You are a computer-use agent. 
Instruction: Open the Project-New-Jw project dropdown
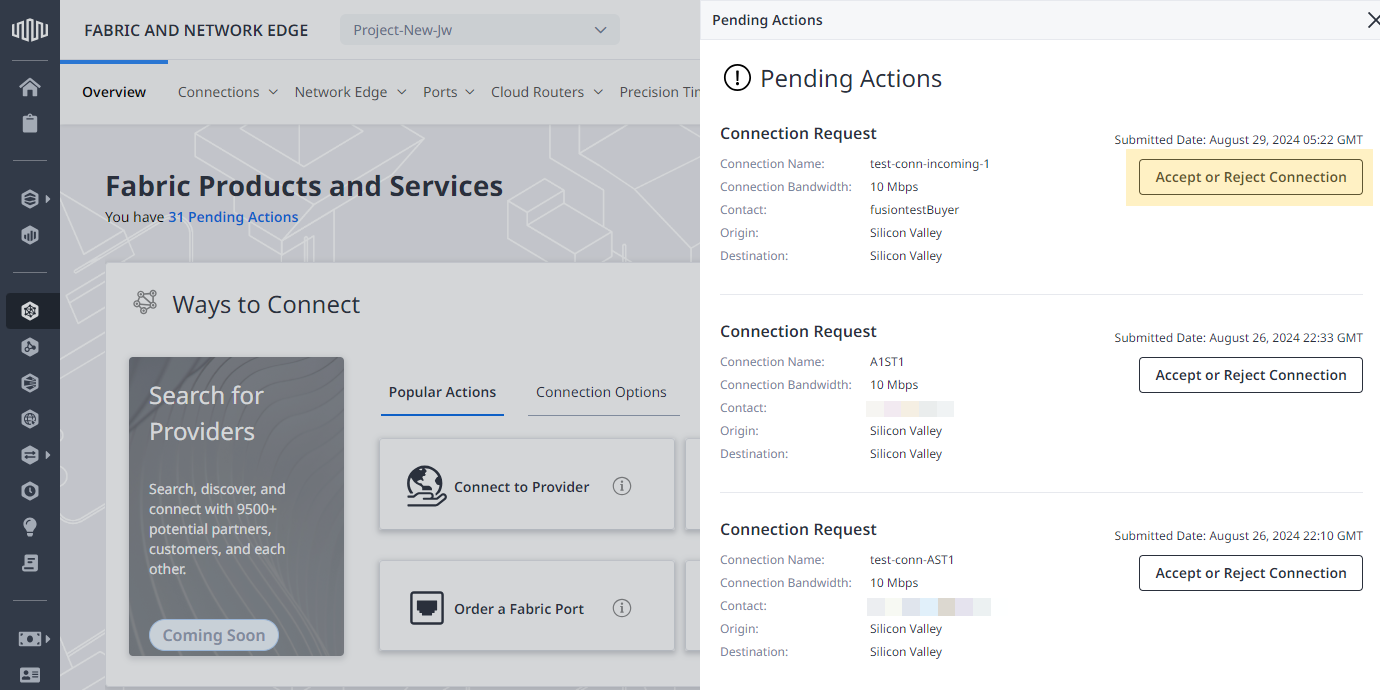(480, 30)
